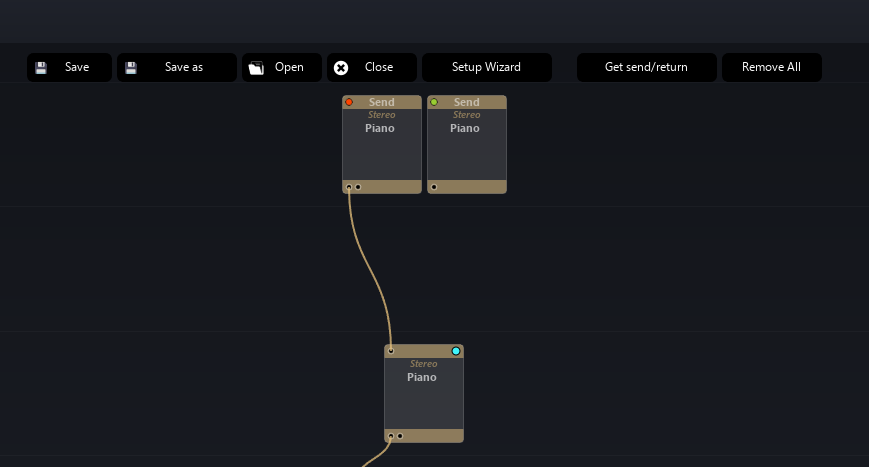
Task: Toggle the green indicator on second Send node
Action: (x=434, y=102)
